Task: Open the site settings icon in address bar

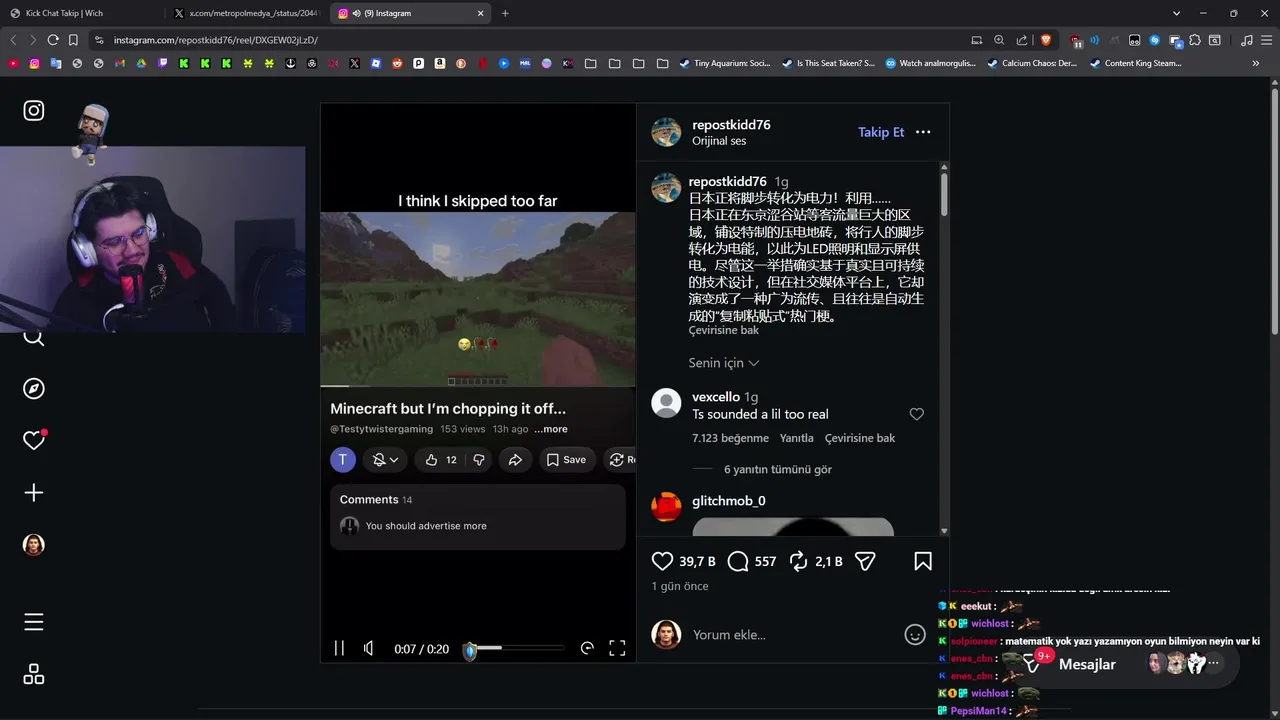Action: [x=98, y=40]
